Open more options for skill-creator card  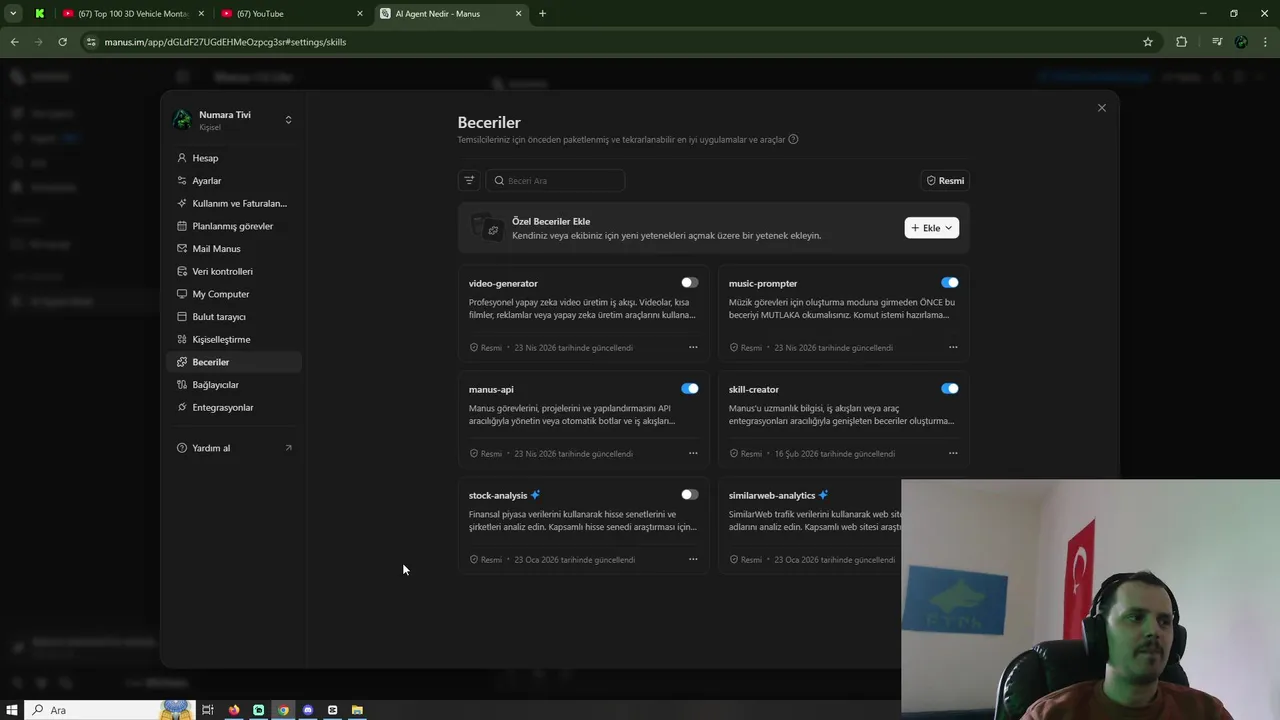click(953, 453)
